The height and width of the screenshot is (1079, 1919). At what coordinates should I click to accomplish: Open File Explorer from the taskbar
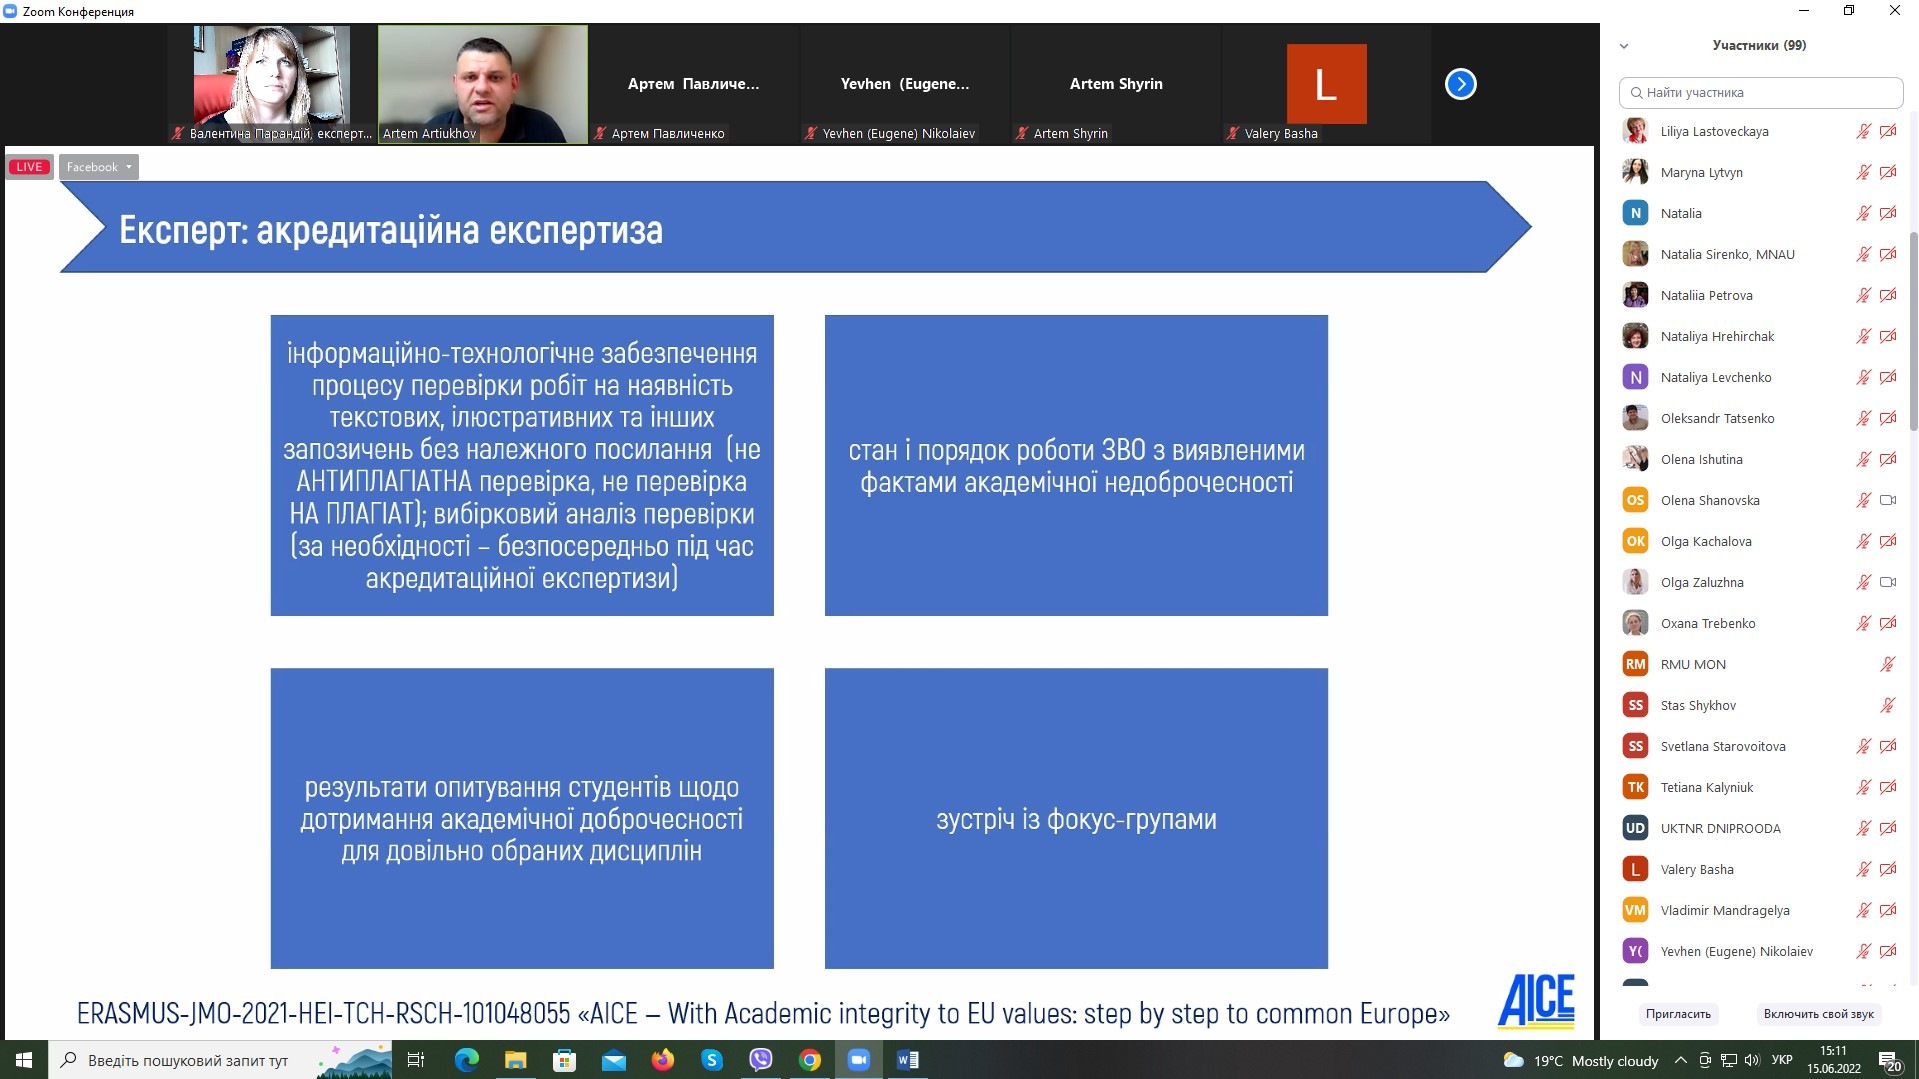[x=515, y=1060]
